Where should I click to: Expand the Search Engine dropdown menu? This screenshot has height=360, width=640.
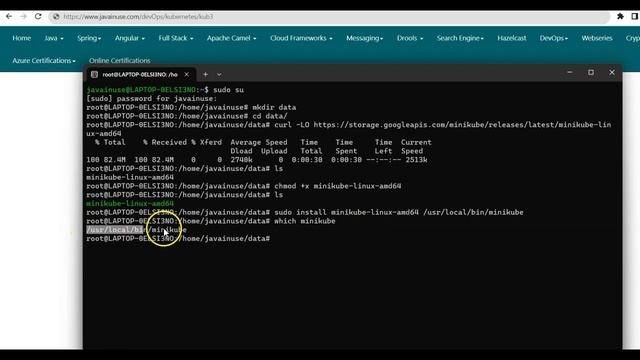click(x=460, y=38)
